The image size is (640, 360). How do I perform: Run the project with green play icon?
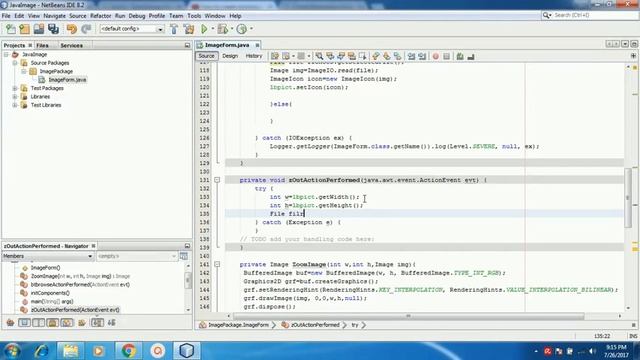204,29
